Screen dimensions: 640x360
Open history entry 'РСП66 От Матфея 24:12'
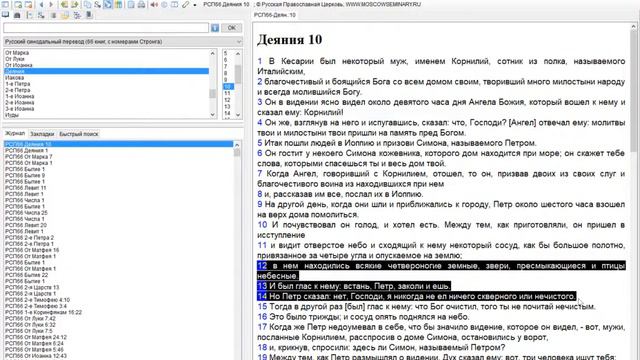118,337
